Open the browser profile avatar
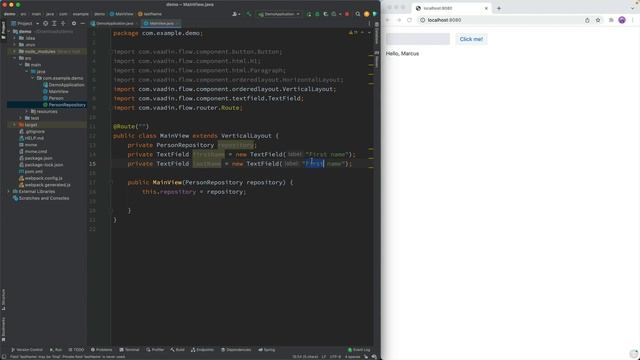The image size is (640, 360). click(622, 20)
